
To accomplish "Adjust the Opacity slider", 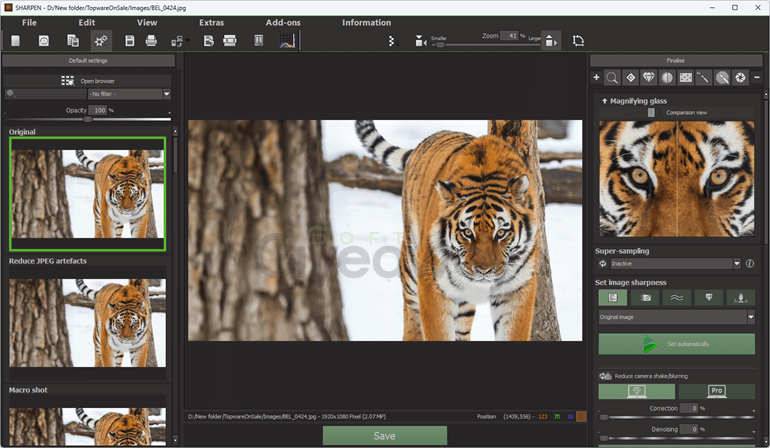I will 88,119.
